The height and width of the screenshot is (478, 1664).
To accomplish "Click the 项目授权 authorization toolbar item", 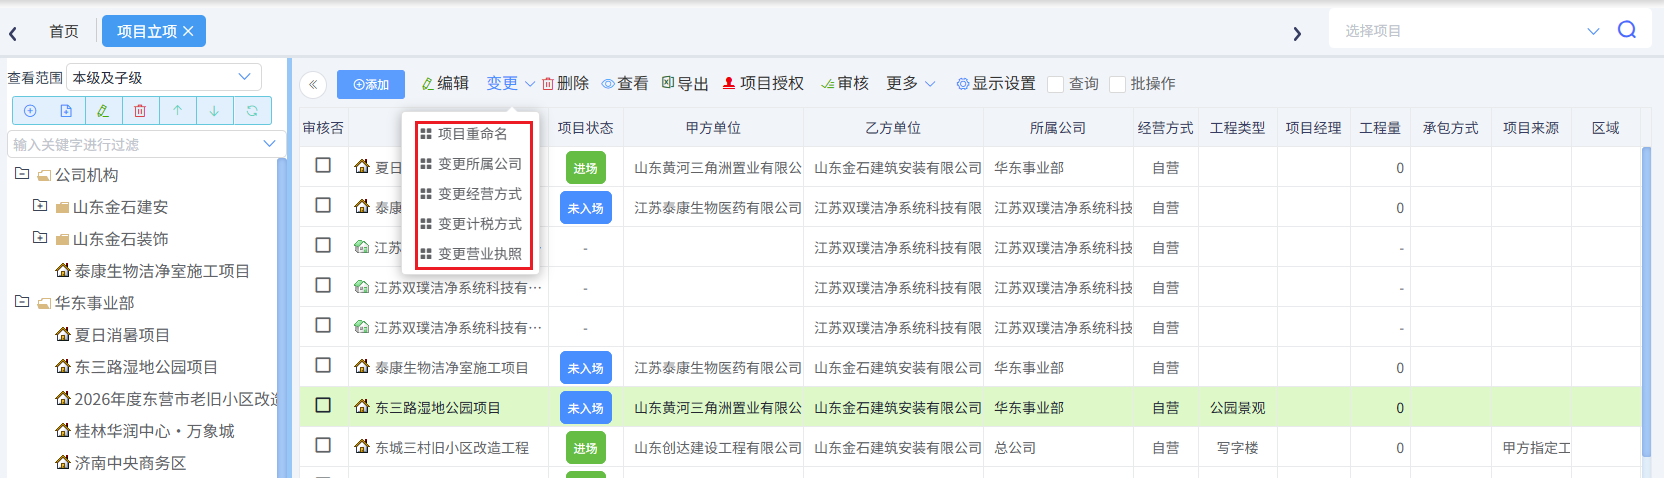I will point(763,84).
